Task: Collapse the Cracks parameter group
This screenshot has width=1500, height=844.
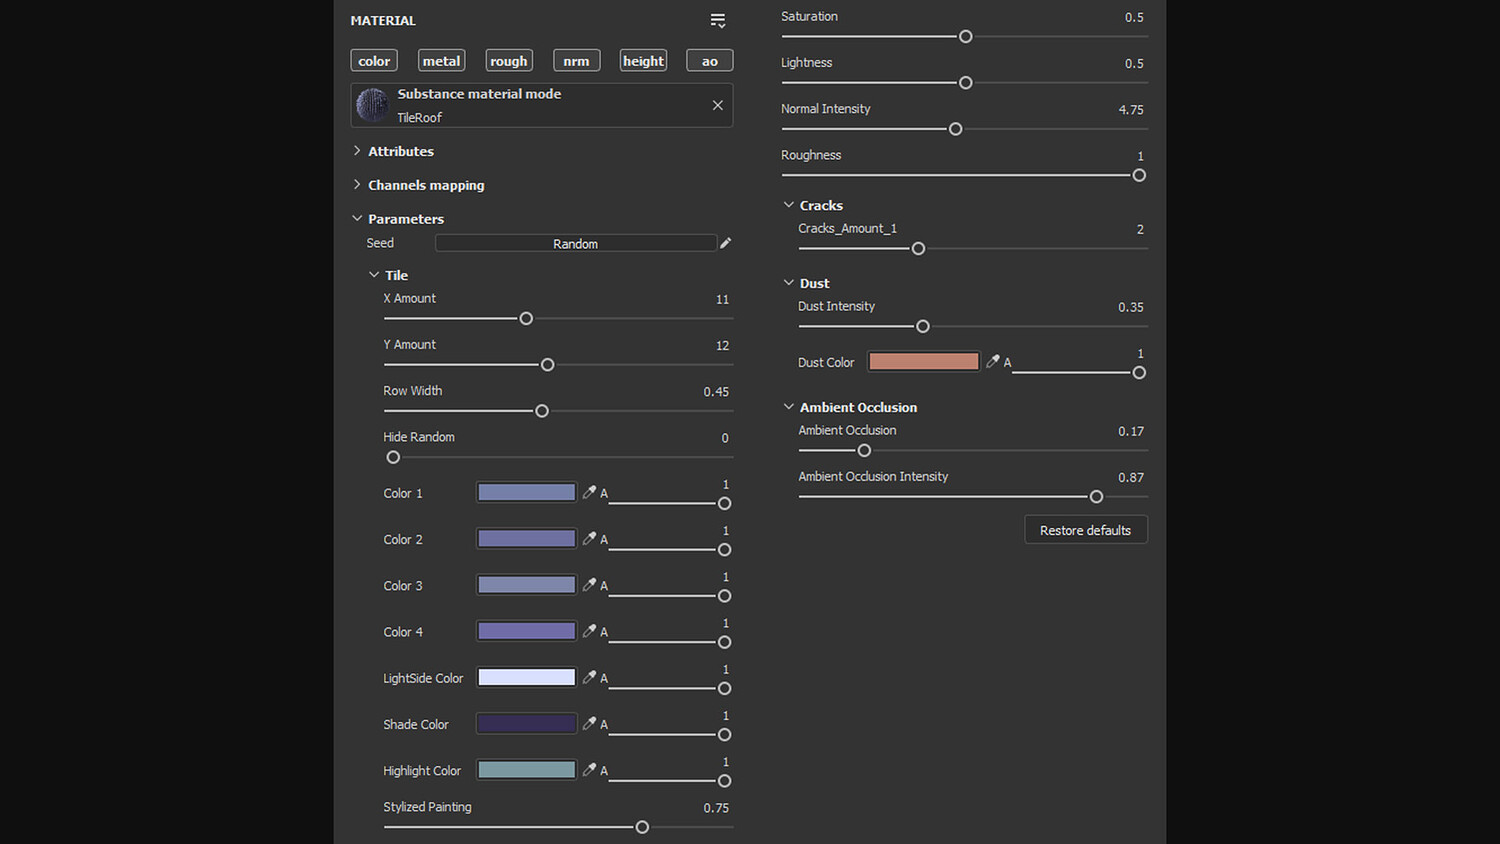Action: [789, 205]
